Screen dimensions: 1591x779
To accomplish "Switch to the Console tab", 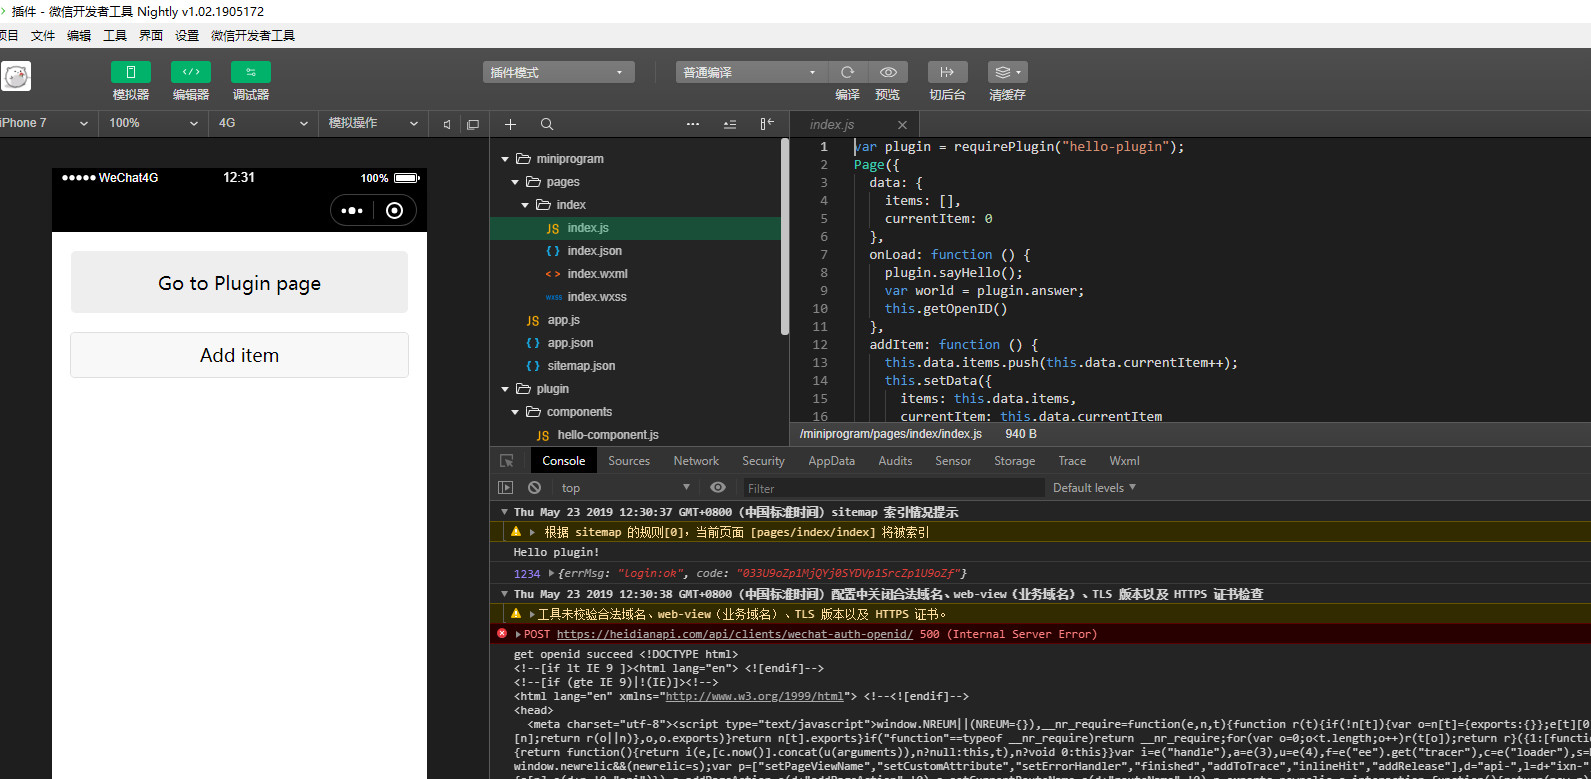I will tap(564, 461).
